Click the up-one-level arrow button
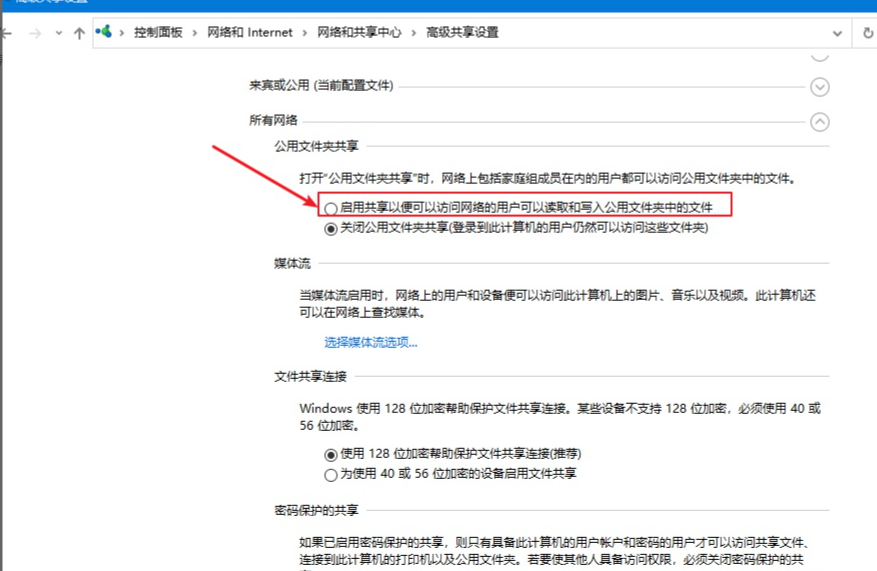 [79, 33]
